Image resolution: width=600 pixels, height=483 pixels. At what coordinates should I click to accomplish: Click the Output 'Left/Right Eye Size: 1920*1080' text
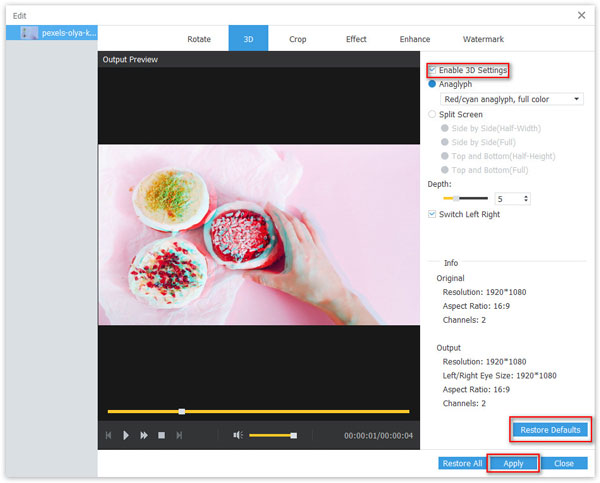tap(499, 375)
